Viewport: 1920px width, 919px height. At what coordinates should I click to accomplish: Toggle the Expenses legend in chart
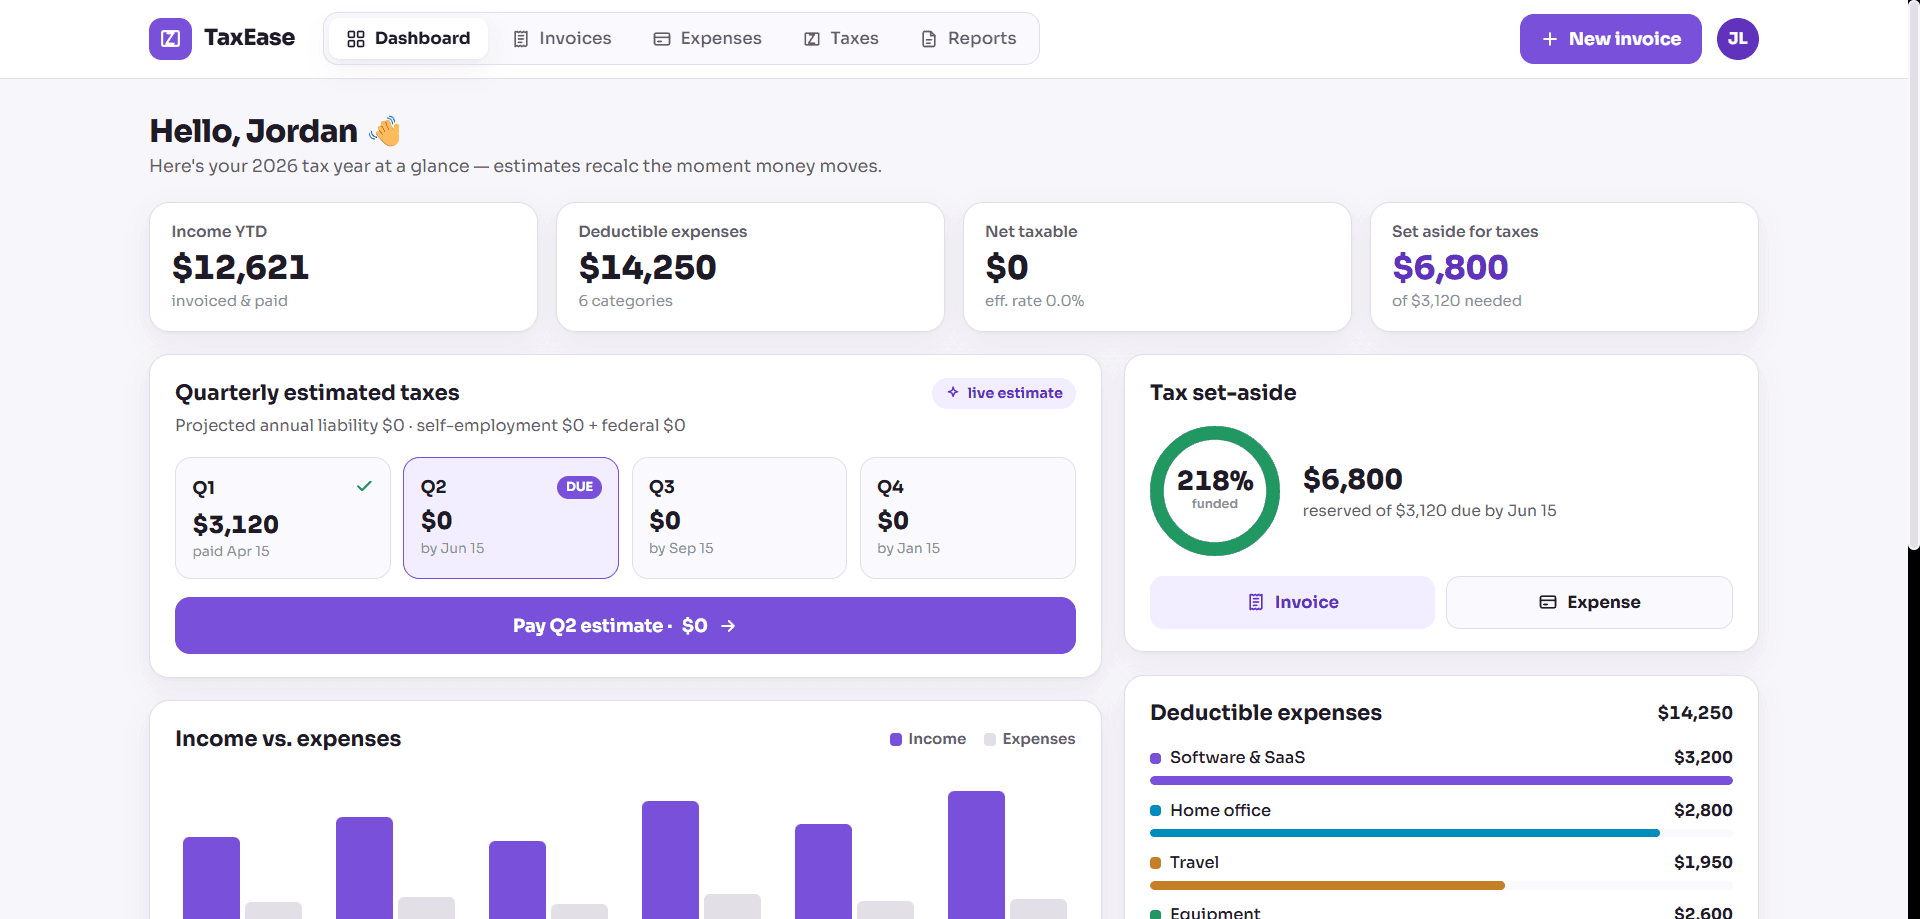coord(1030,739)
